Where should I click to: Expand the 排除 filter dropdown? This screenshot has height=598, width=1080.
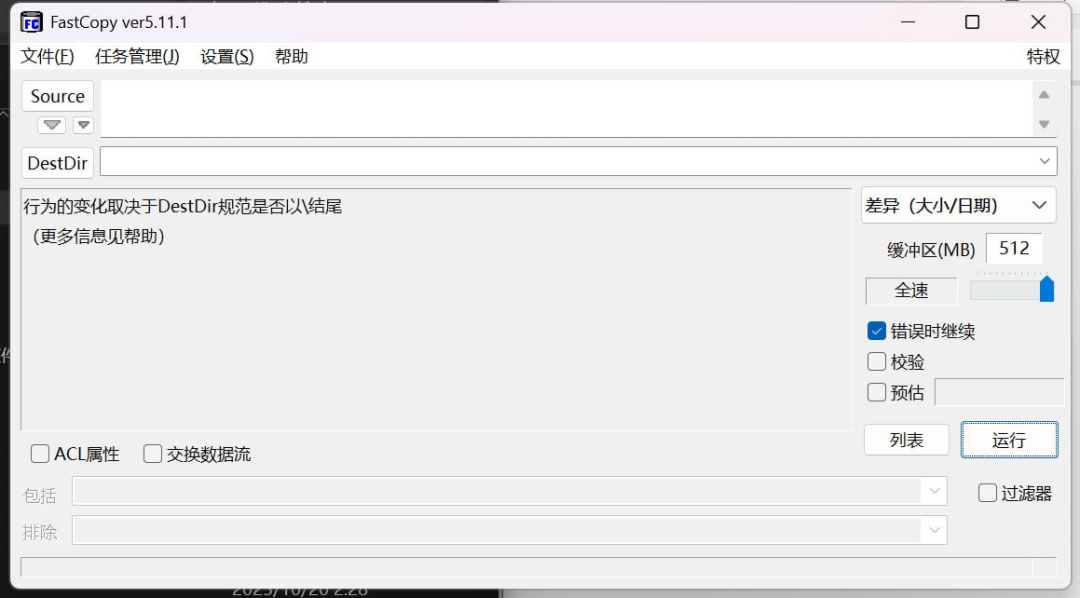pos(934,530)
